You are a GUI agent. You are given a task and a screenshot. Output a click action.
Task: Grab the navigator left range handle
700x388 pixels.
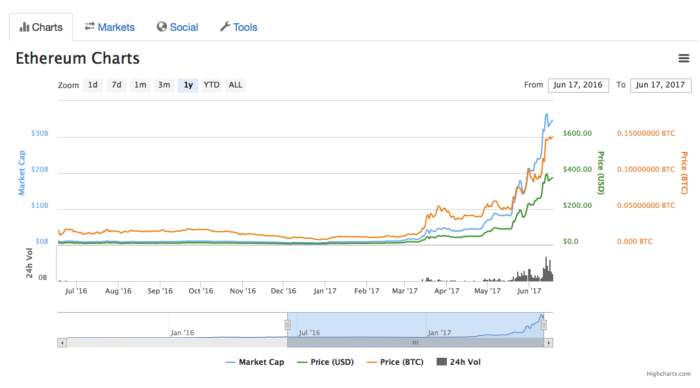point(288,325)
